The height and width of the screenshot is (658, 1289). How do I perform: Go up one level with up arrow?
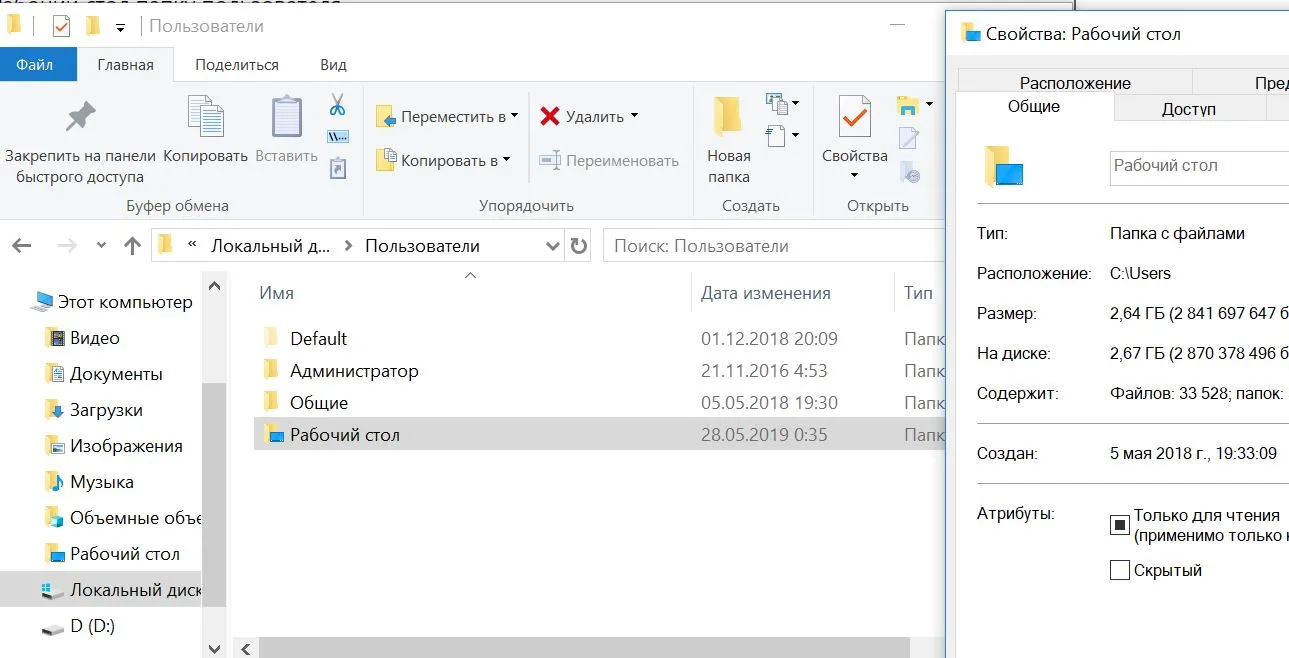click(132, 245)
